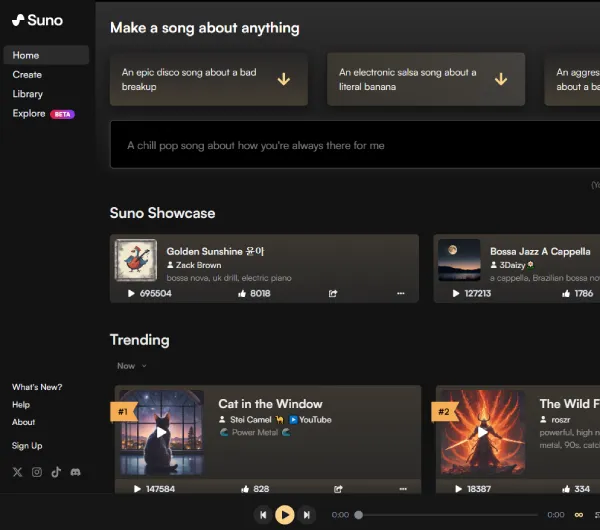Skip to previous track in player
Image resolution: width=600 pixels, height=530 pixels.
point(263,515)
